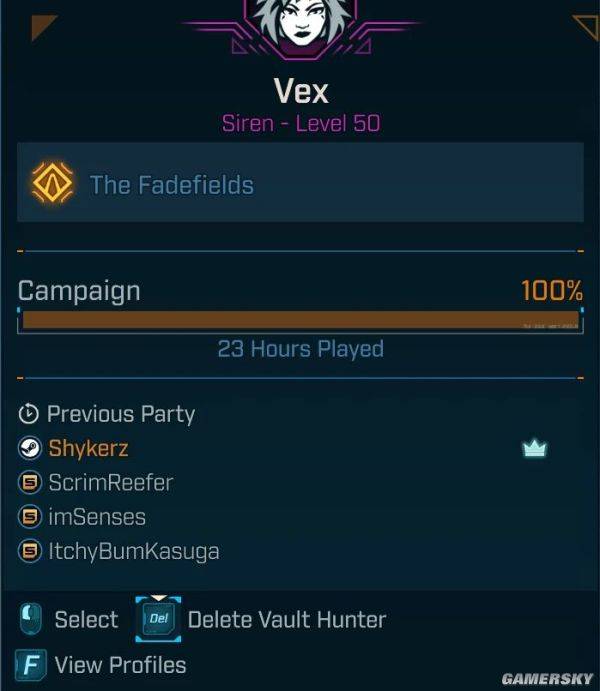600x691 pixels.
Task: Click the Previous Party clock icon
Action: pyautogui.click(x=29, y=414)
